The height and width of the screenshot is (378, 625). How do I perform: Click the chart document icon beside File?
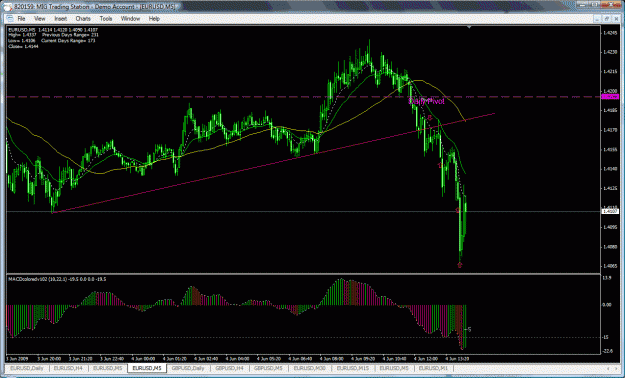click(9, 19)
